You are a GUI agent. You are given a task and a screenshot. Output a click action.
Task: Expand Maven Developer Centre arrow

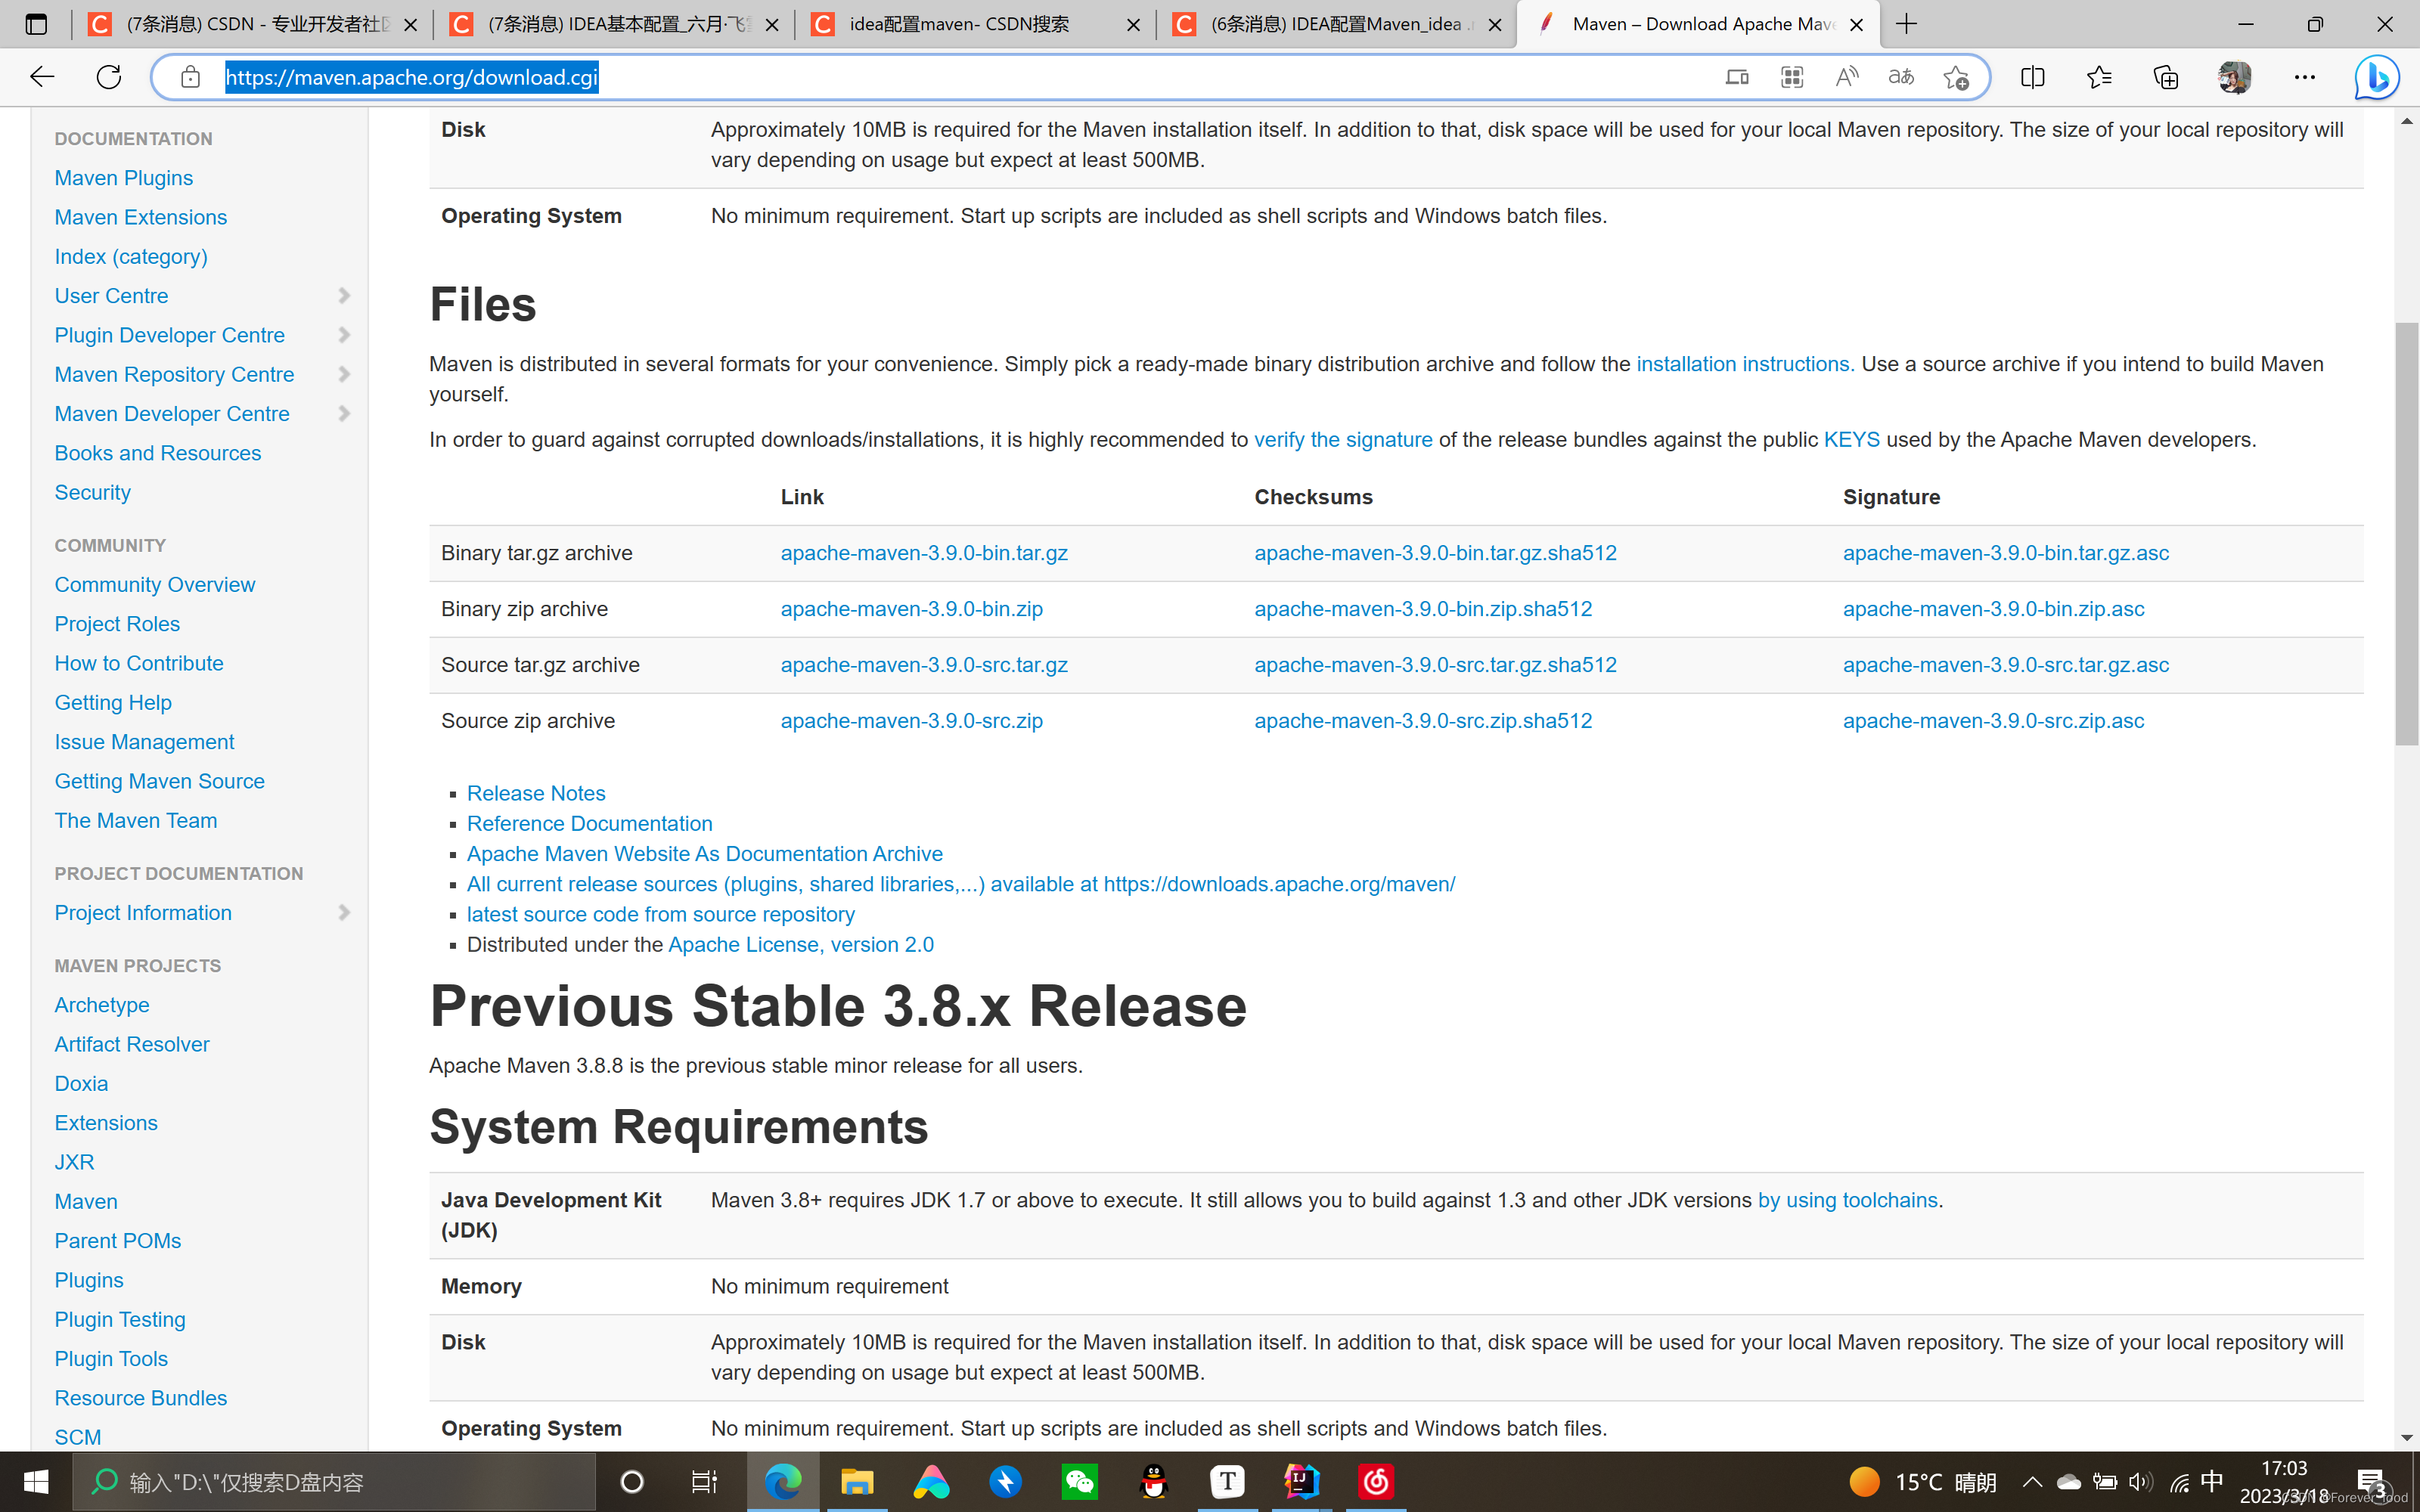tap(344, 414)
